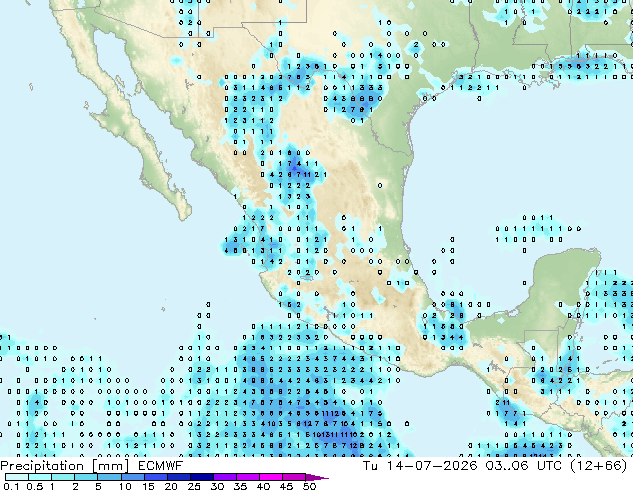Viewport: 634px width, 490px height.
Task: Click the '45' legend scale label
Action: click(x=286, y=486)
